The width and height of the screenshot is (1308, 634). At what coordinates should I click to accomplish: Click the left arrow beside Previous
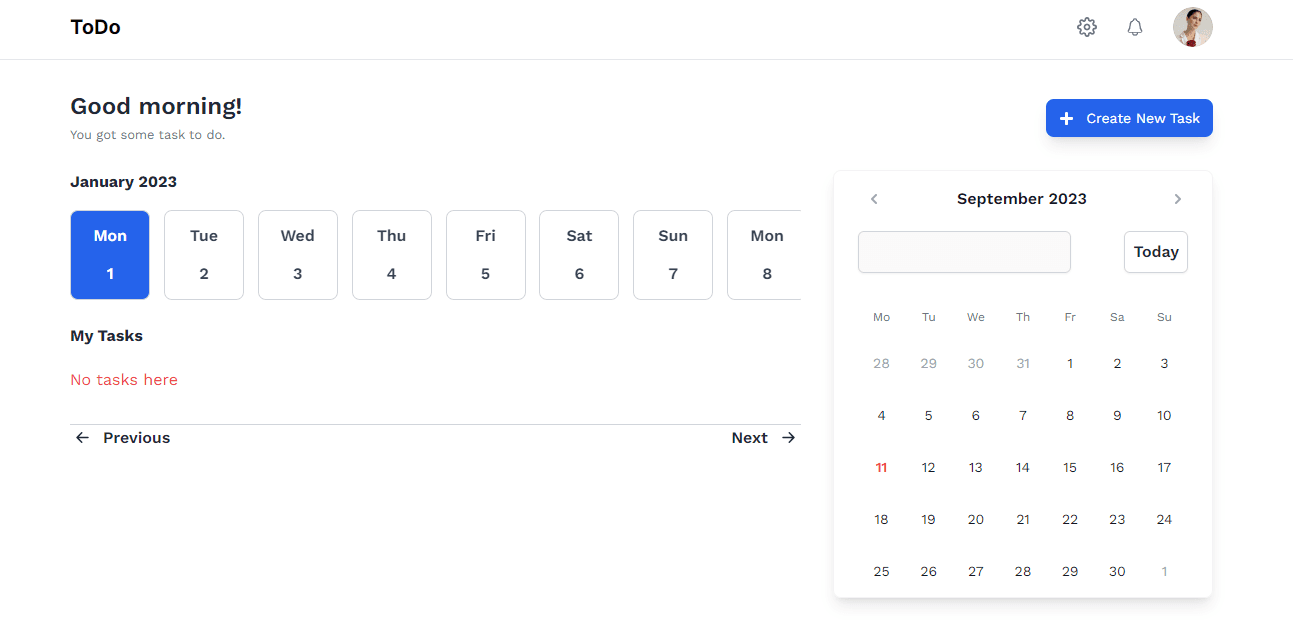(82, 438)
